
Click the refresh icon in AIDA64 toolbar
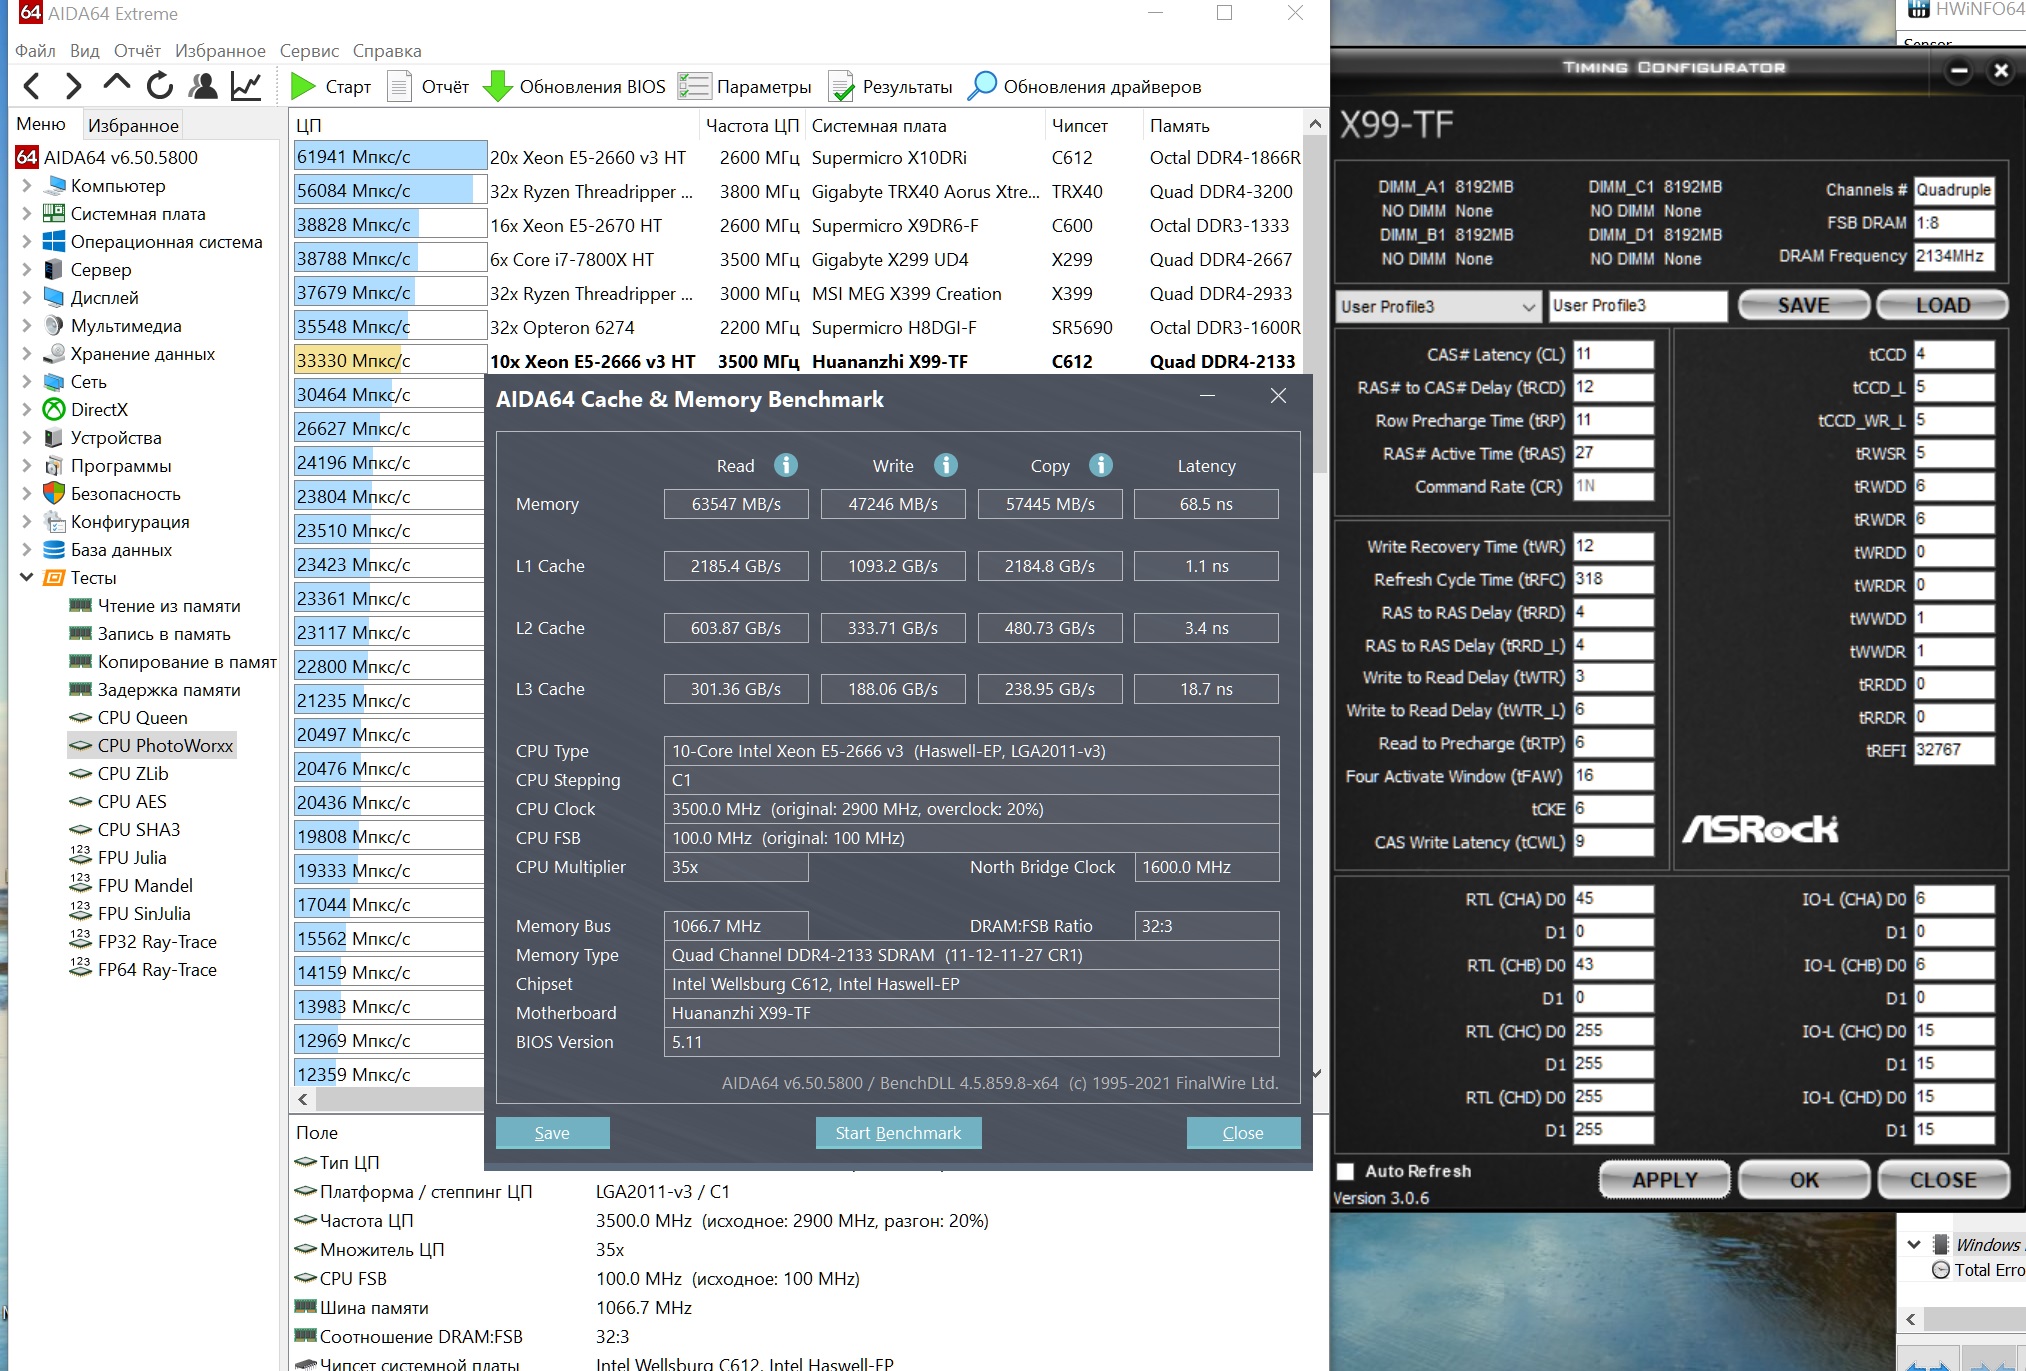[x=160, y=86]
